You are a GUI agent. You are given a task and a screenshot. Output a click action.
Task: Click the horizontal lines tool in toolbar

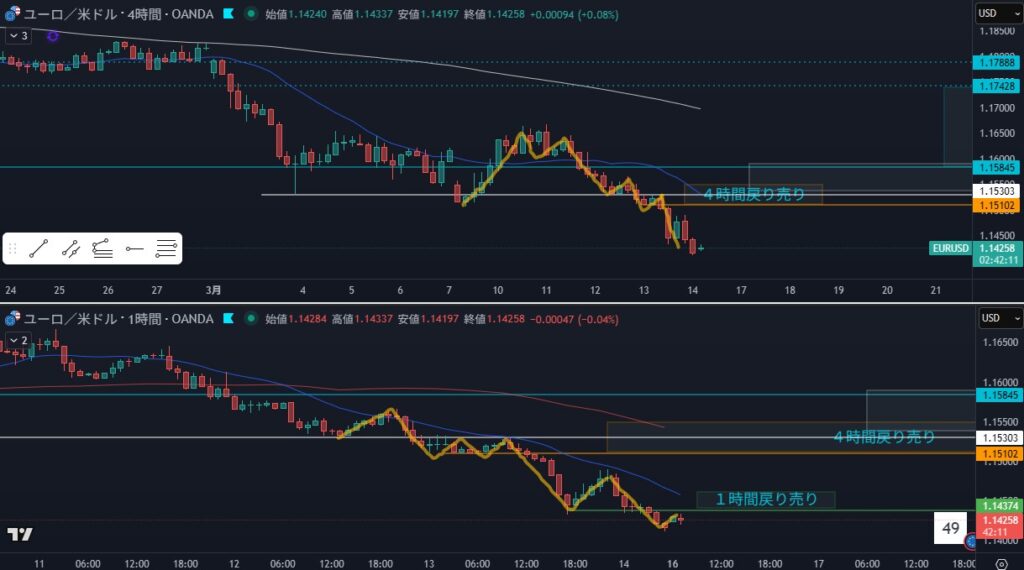[x=166, y=249]
